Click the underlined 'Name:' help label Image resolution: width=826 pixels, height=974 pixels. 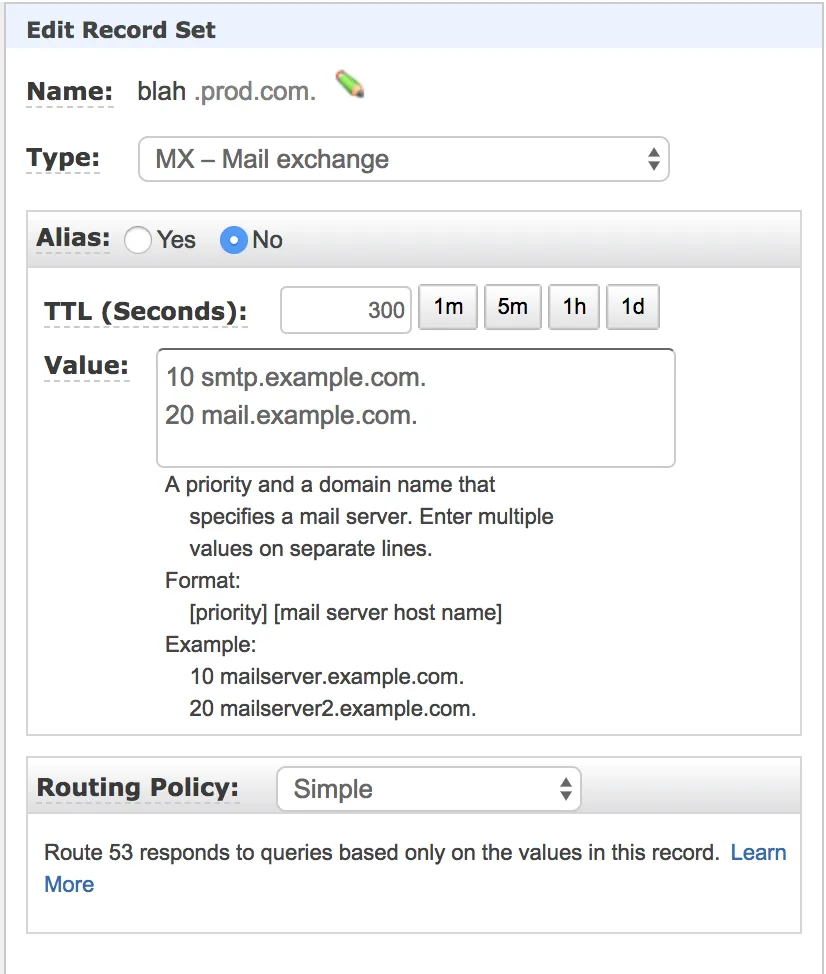coord(69,92)
